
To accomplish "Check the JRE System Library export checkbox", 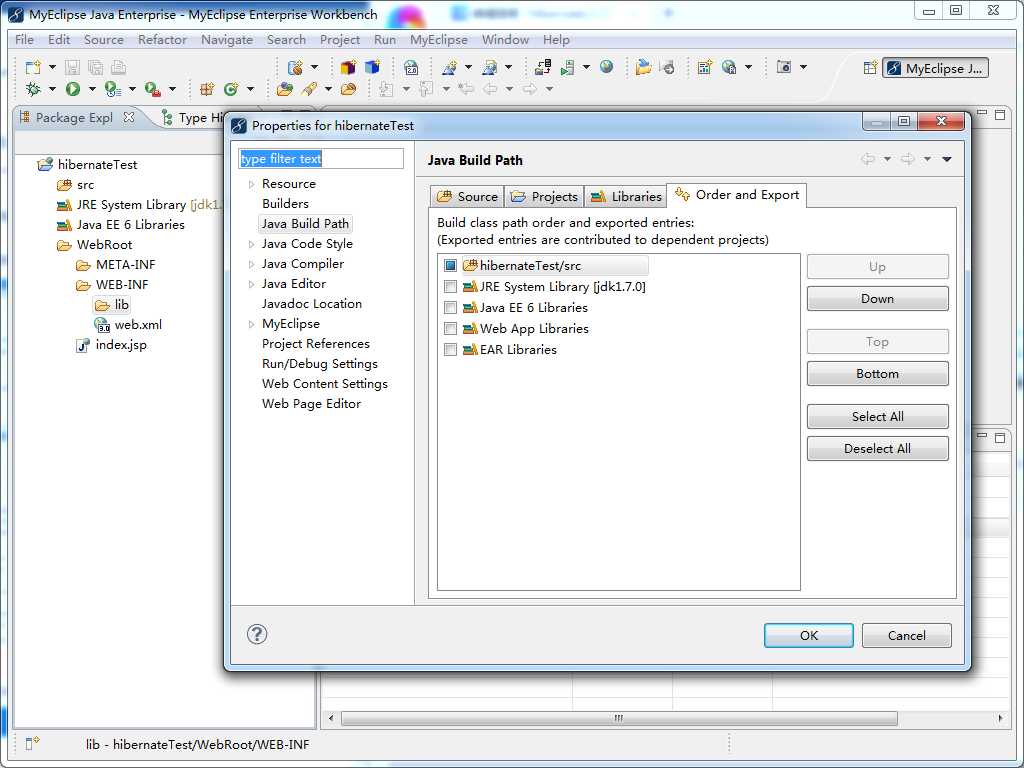I will [450, 287].
